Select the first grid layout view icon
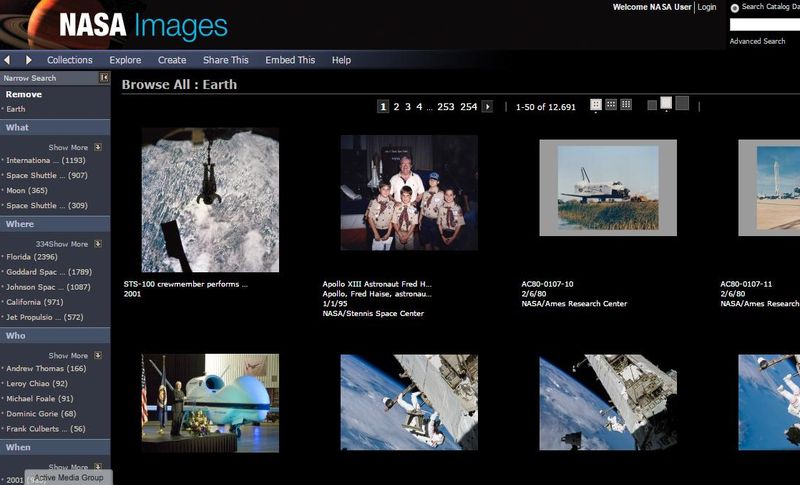This screenshot has height=485, width=800. pos(595,105)
